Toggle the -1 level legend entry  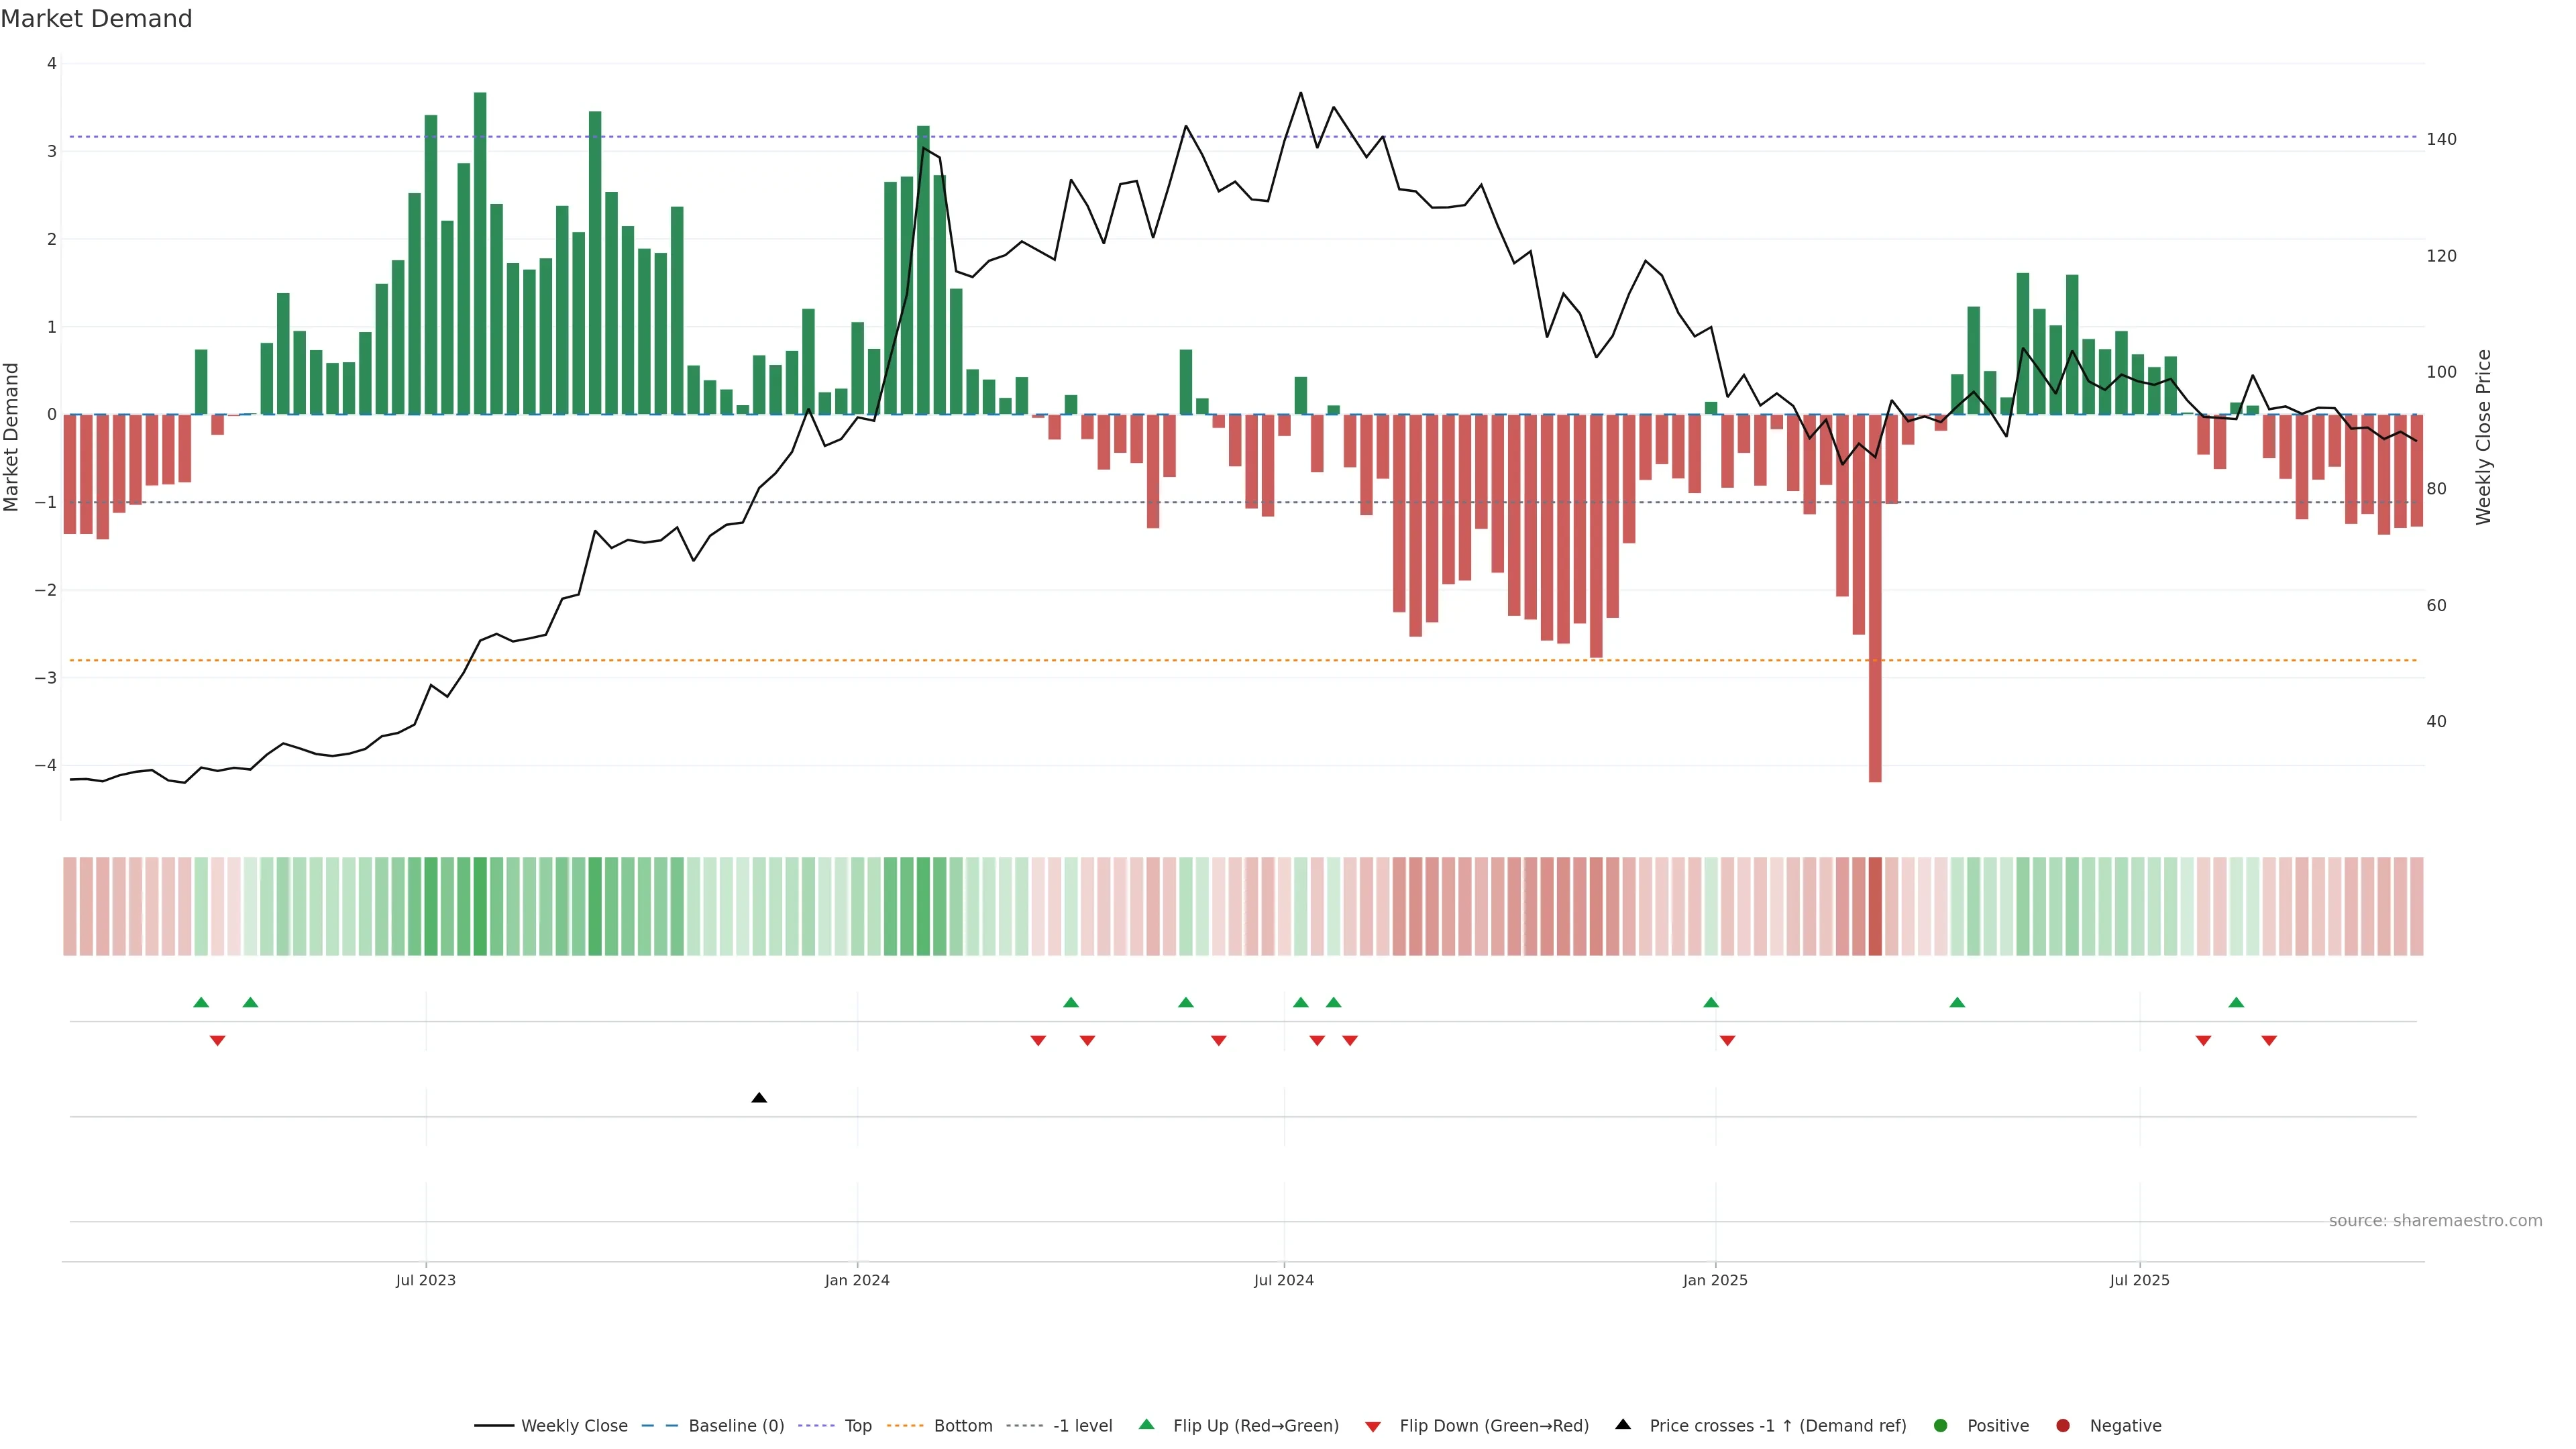[x=1082, y=1426]
